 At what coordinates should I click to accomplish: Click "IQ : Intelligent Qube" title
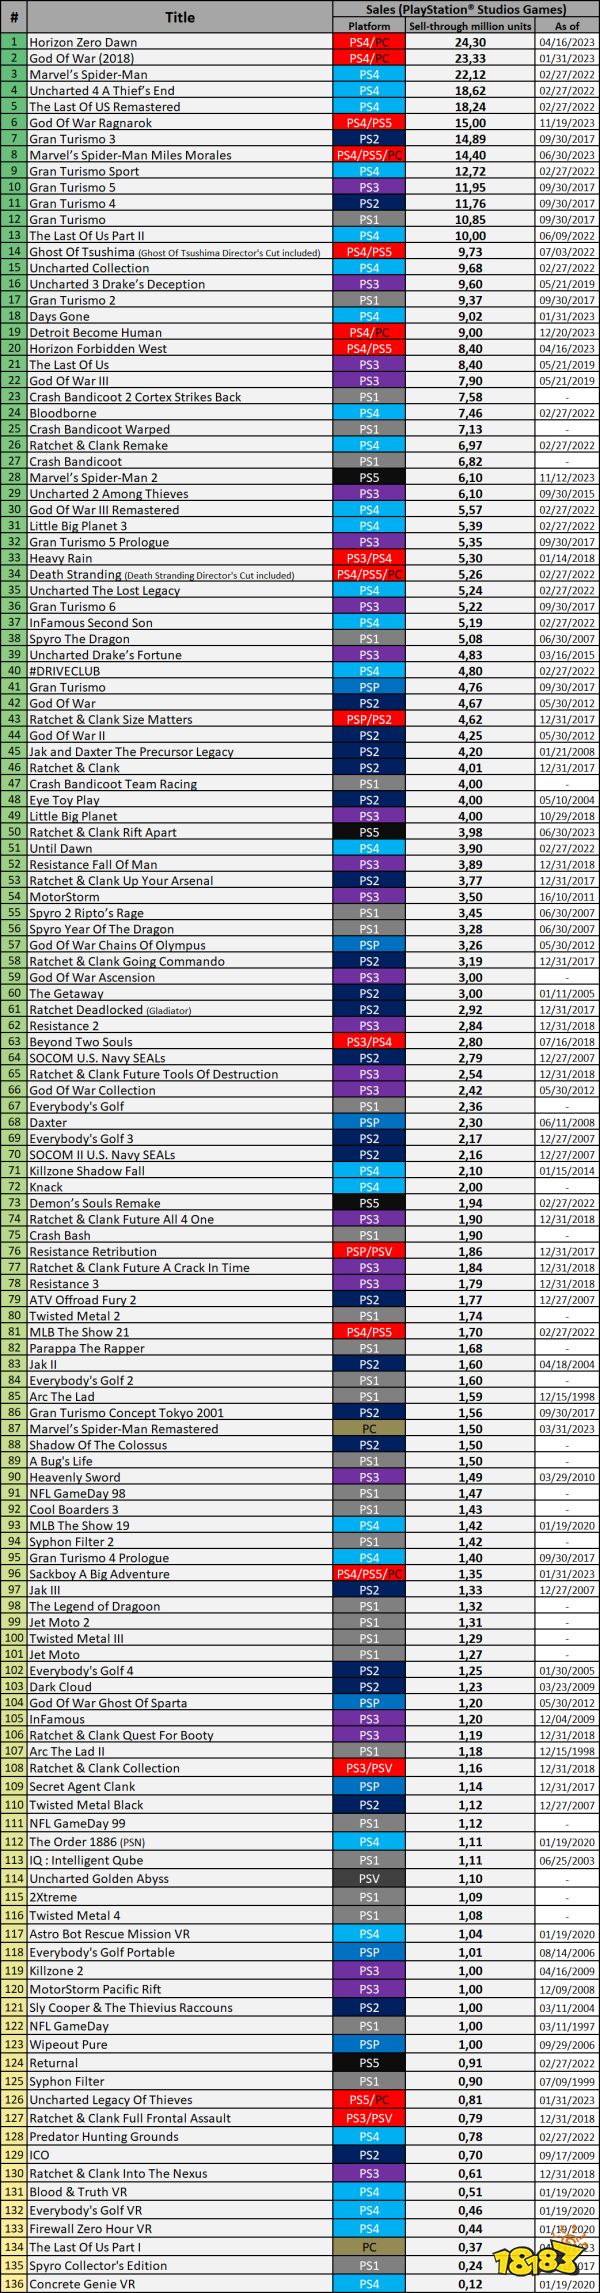[x=86, y=1860]
